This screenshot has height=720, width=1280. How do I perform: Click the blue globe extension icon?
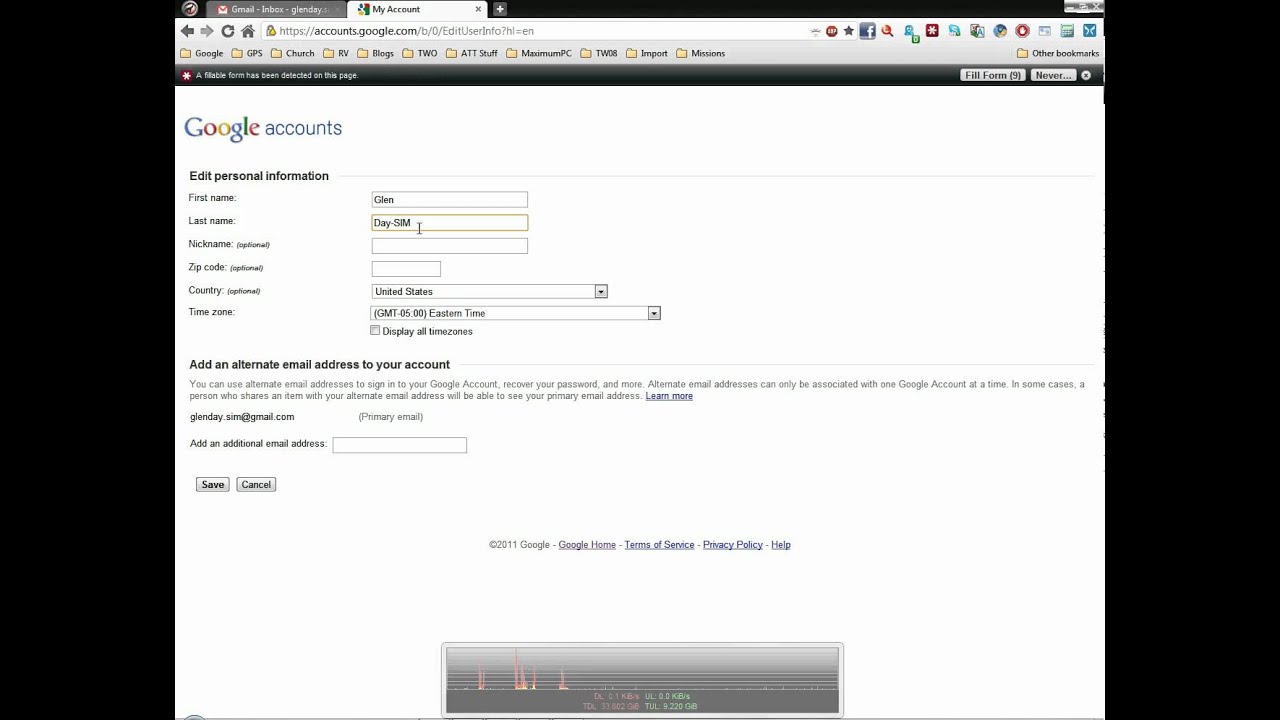click(1000, 31)
